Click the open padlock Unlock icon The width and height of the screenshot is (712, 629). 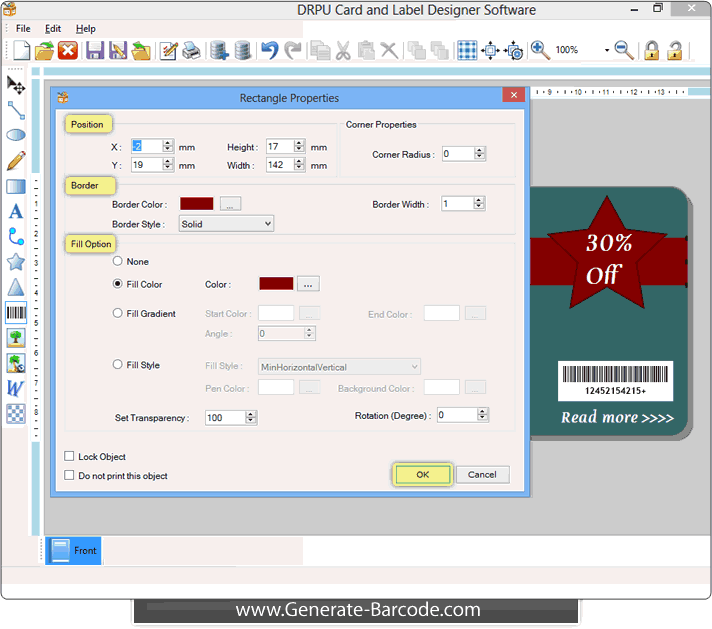pyautogui.click(x=674, y=50)
